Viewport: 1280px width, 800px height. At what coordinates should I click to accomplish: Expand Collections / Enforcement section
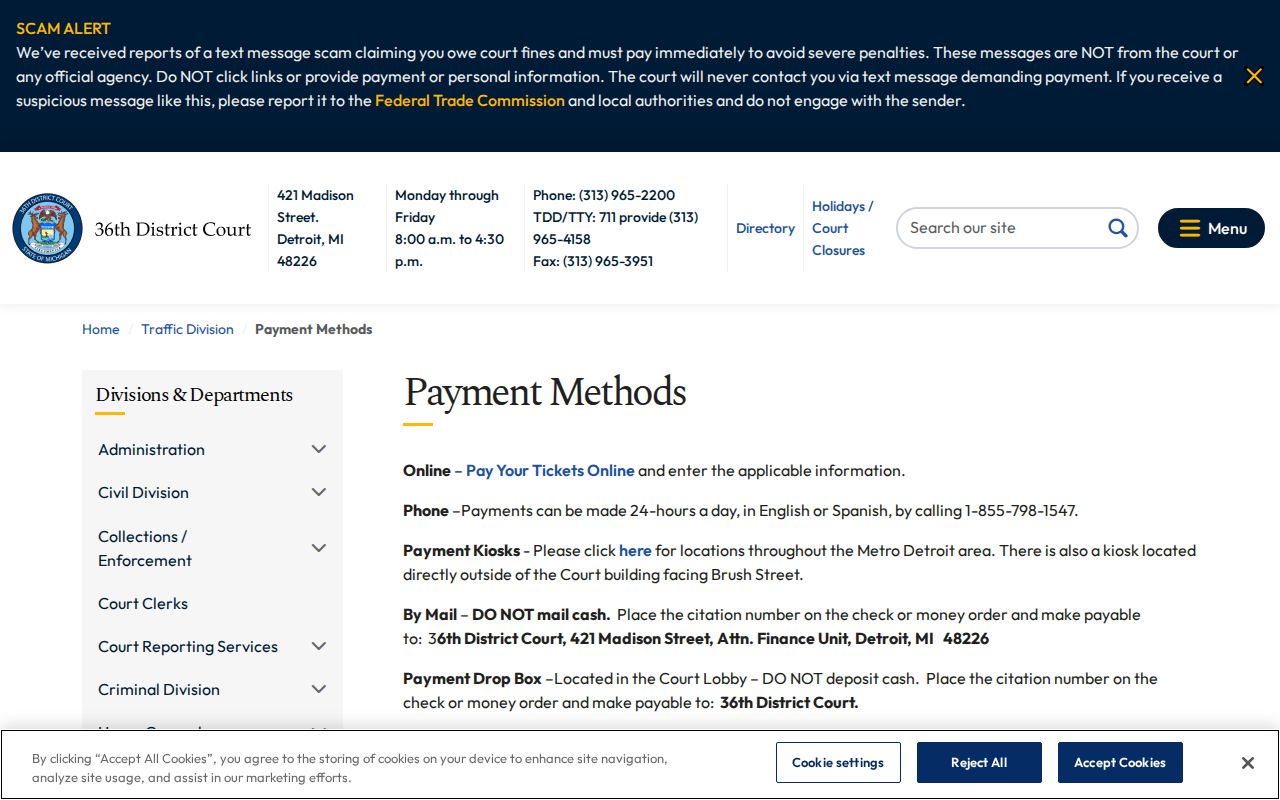tap(319, 548)
